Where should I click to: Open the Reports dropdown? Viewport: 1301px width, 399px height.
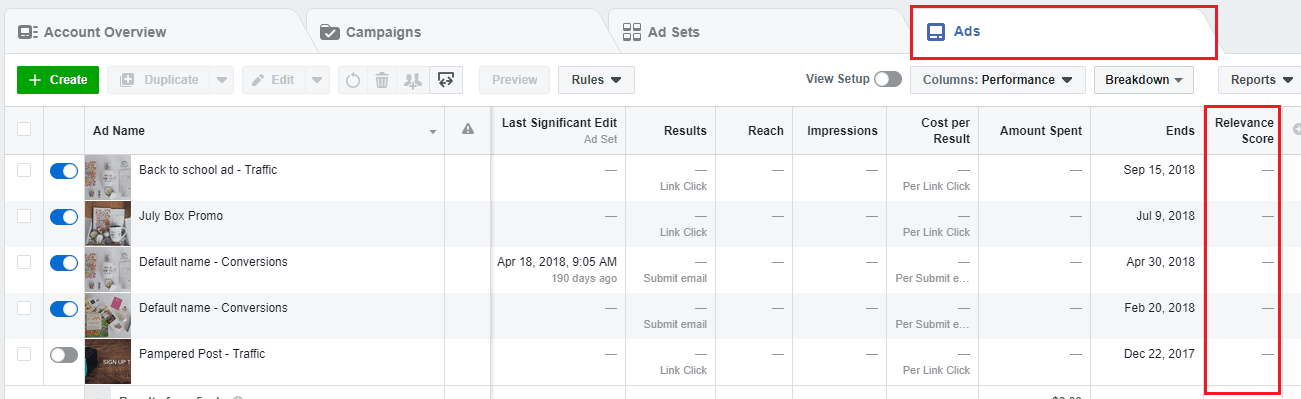pyautogui.click(x=1259, y=80)
